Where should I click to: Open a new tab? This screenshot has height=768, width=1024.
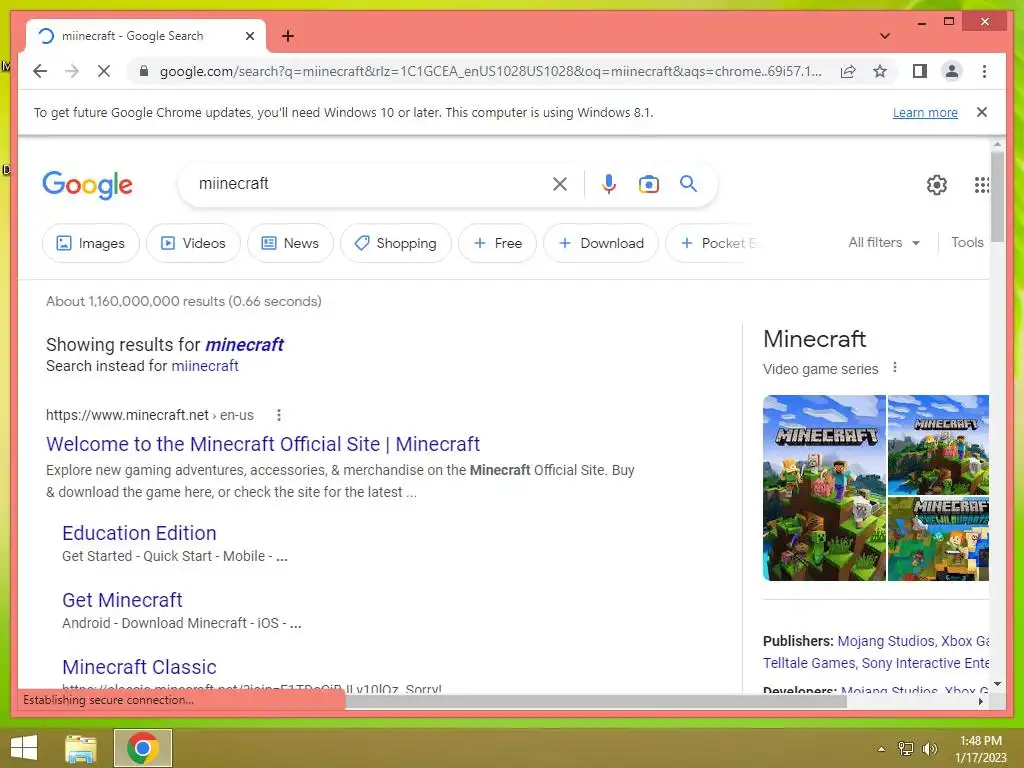pyautogui.click(x=287, y=36)
